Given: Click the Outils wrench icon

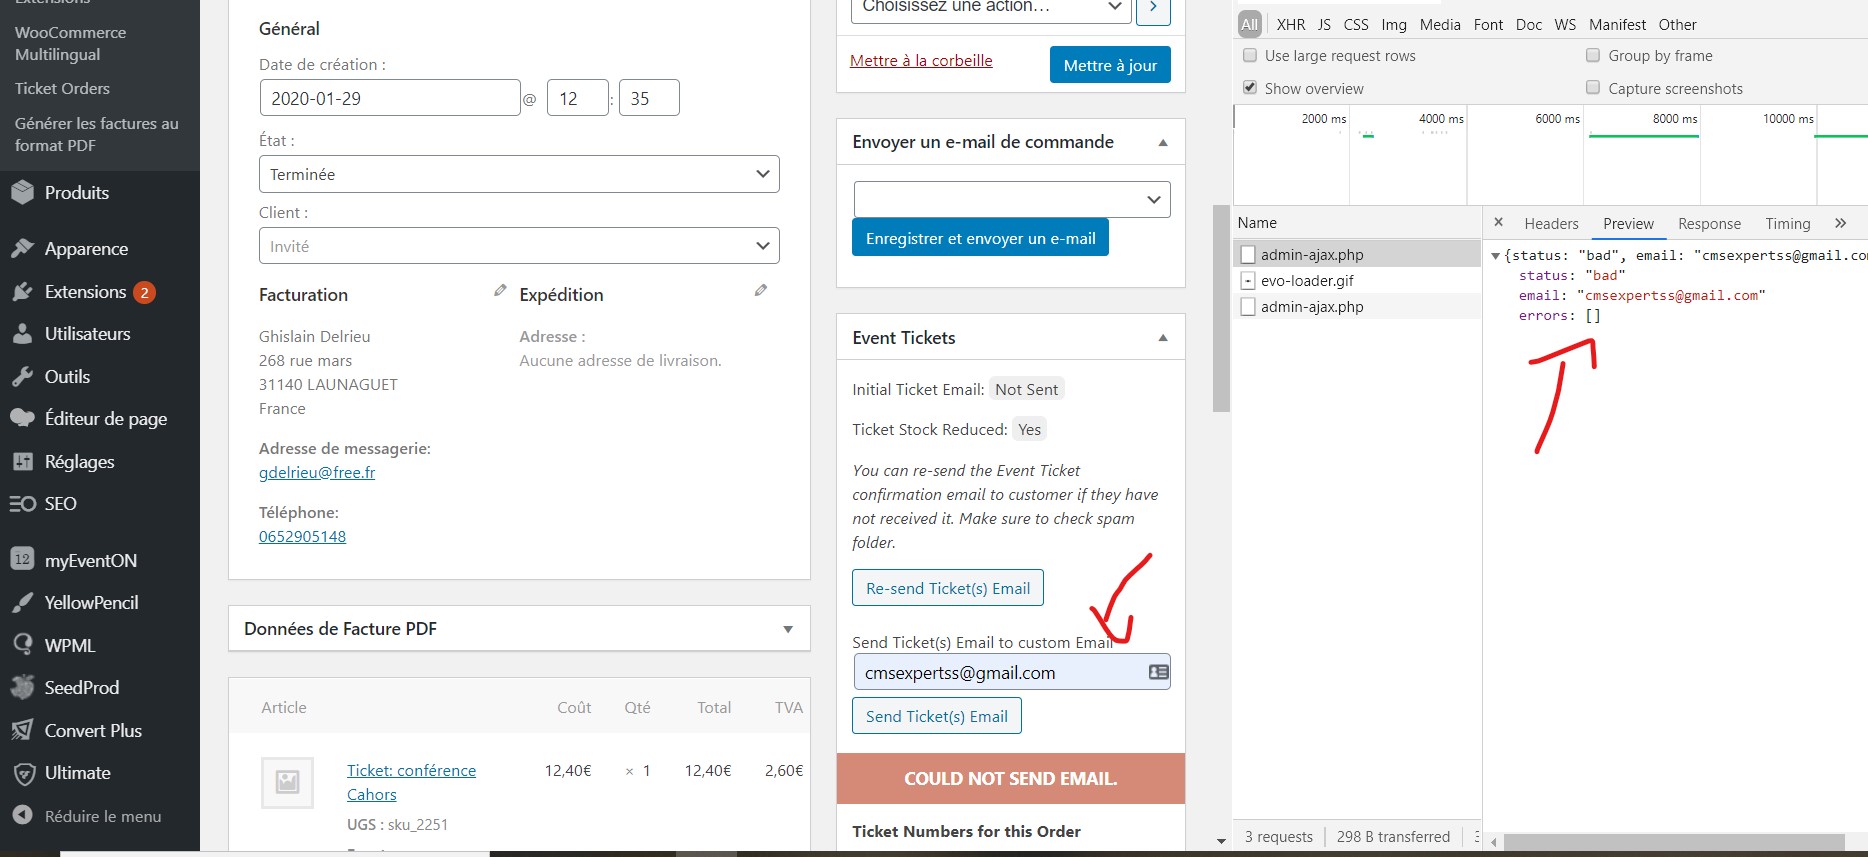Looking at the screenshot, I should point(22,377).
